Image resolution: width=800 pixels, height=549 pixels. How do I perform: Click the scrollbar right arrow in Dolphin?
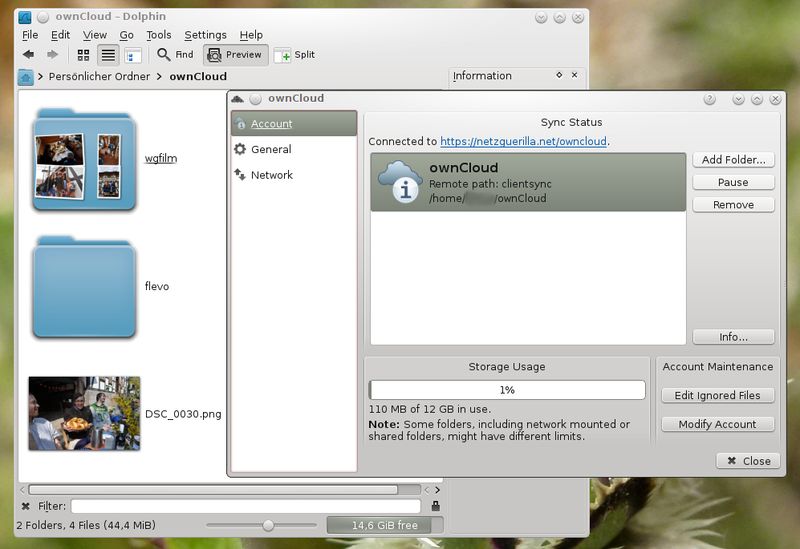point(437,490)
